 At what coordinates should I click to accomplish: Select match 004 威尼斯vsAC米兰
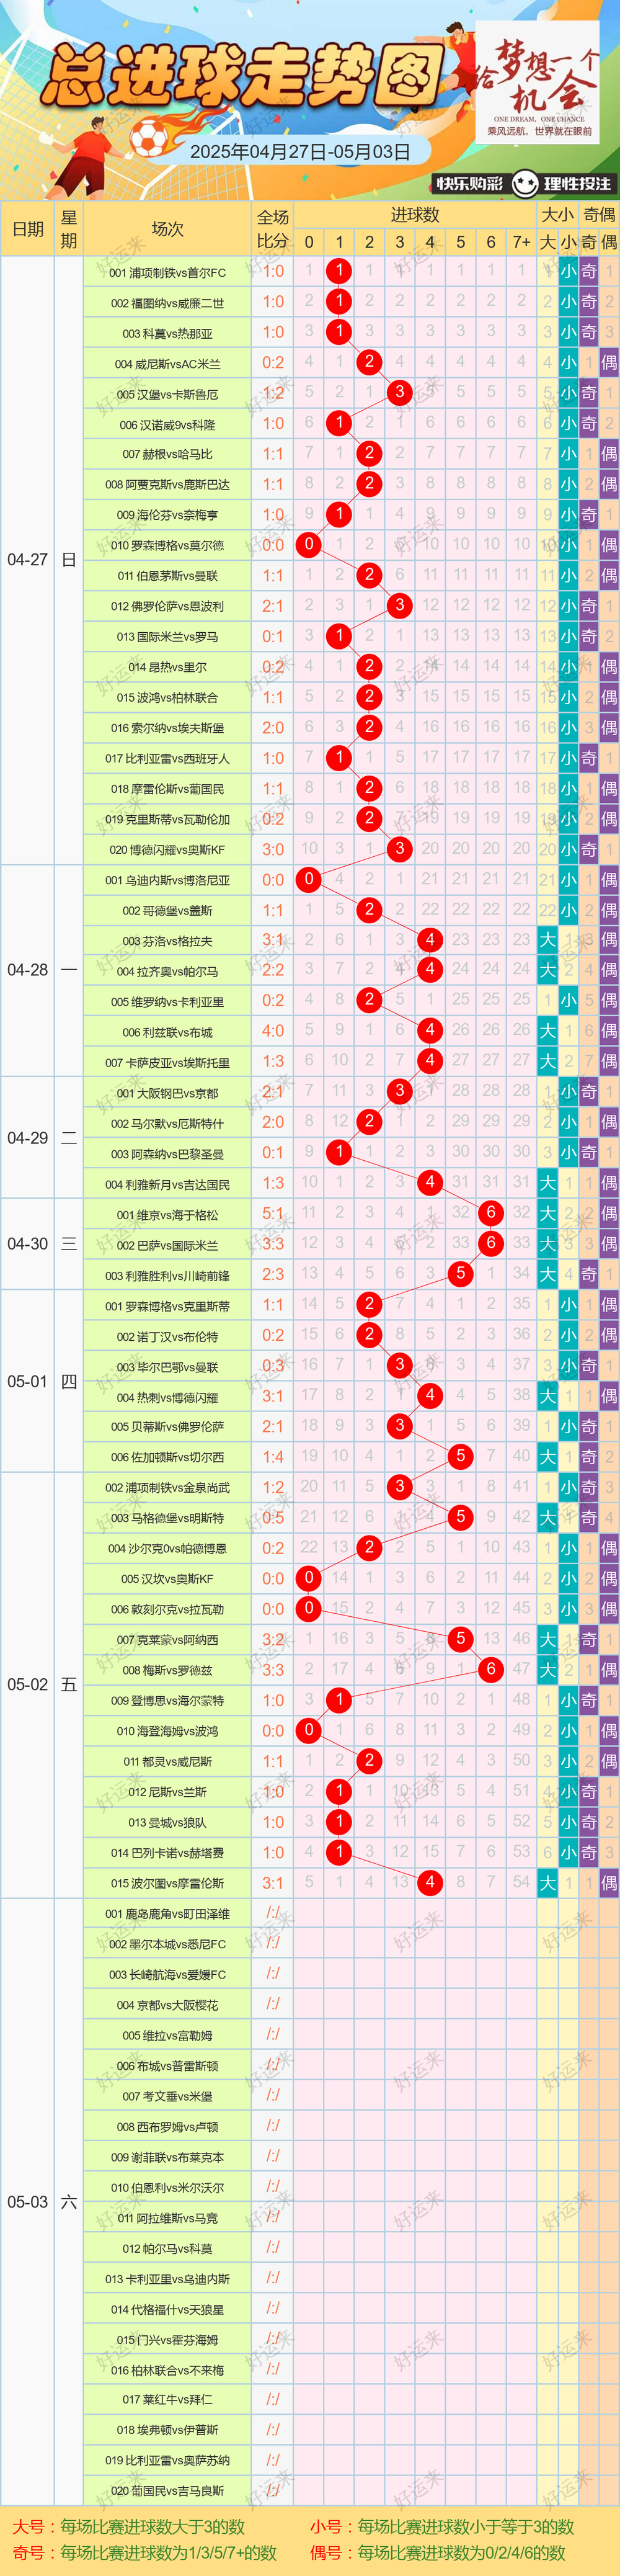pyautogui.click(x=168, y=364)
